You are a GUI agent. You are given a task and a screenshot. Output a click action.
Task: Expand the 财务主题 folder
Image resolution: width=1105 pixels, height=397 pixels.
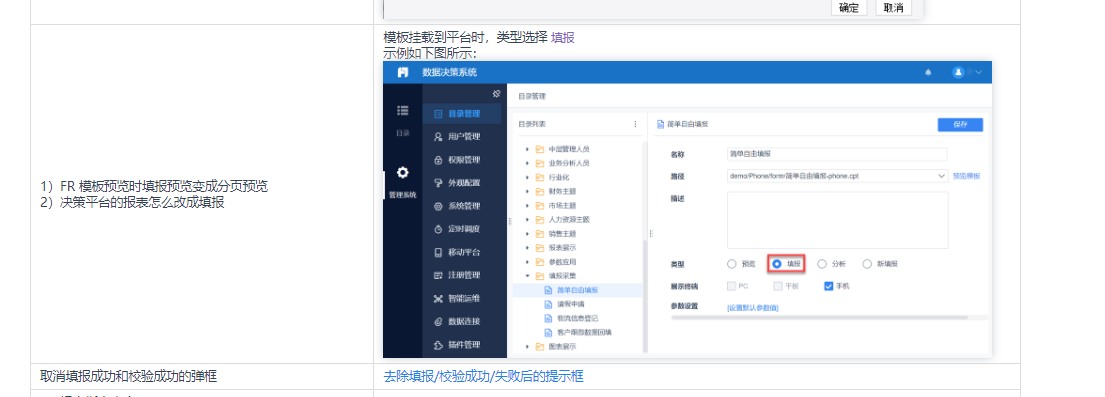click(x=527, y=191)
